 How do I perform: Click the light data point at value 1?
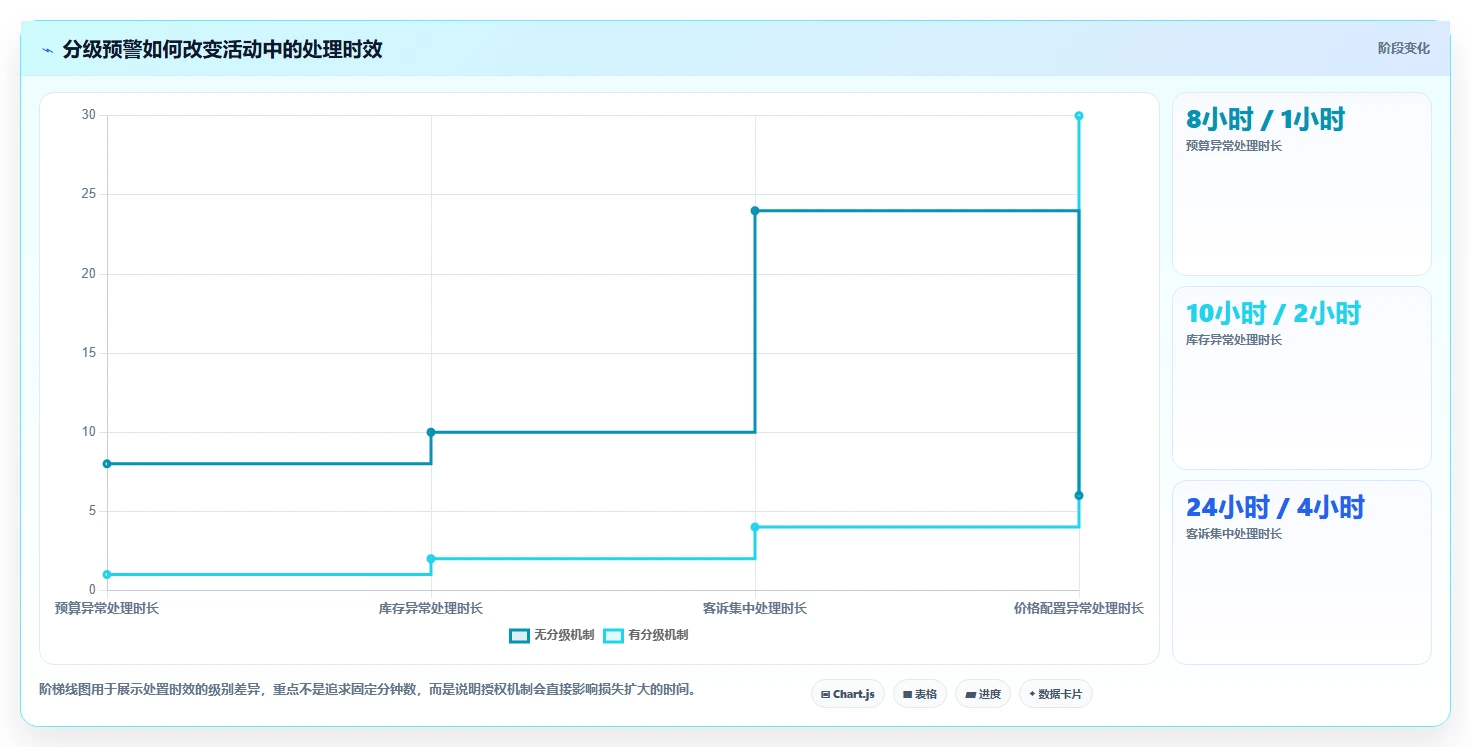(x=107, y=575)
